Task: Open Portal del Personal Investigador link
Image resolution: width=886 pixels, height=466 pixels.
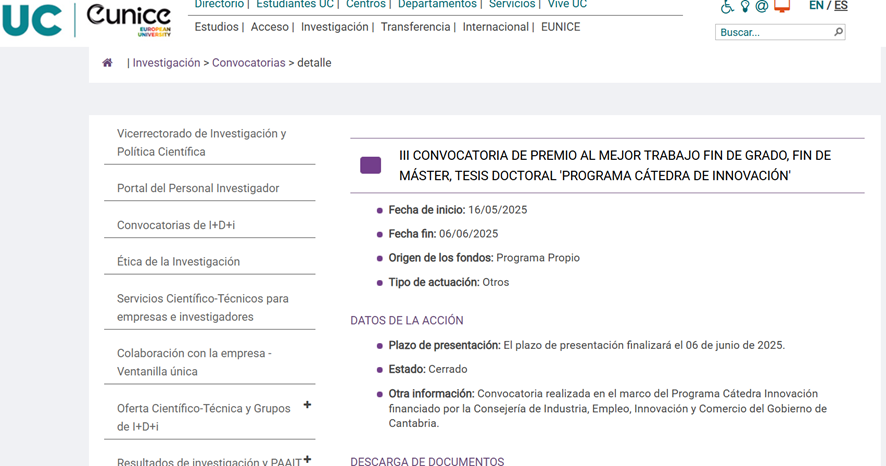Action: [198, 188]
